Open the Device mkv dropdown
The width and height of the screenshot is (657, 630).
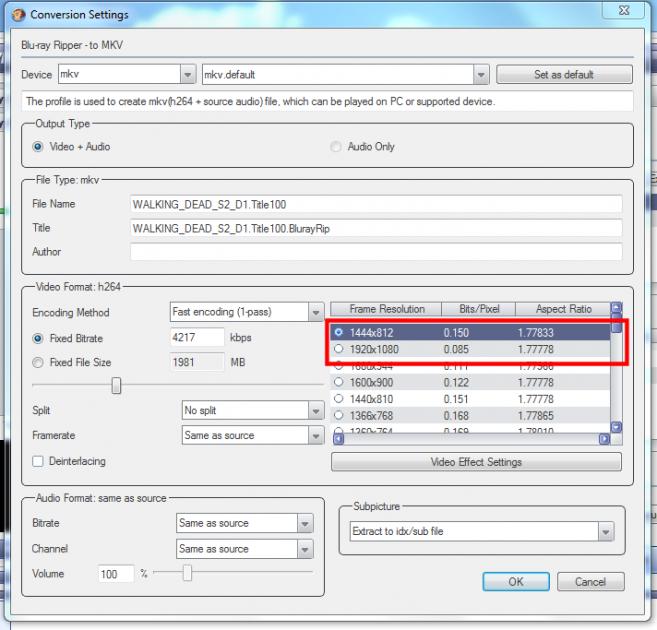pos(188,75)
